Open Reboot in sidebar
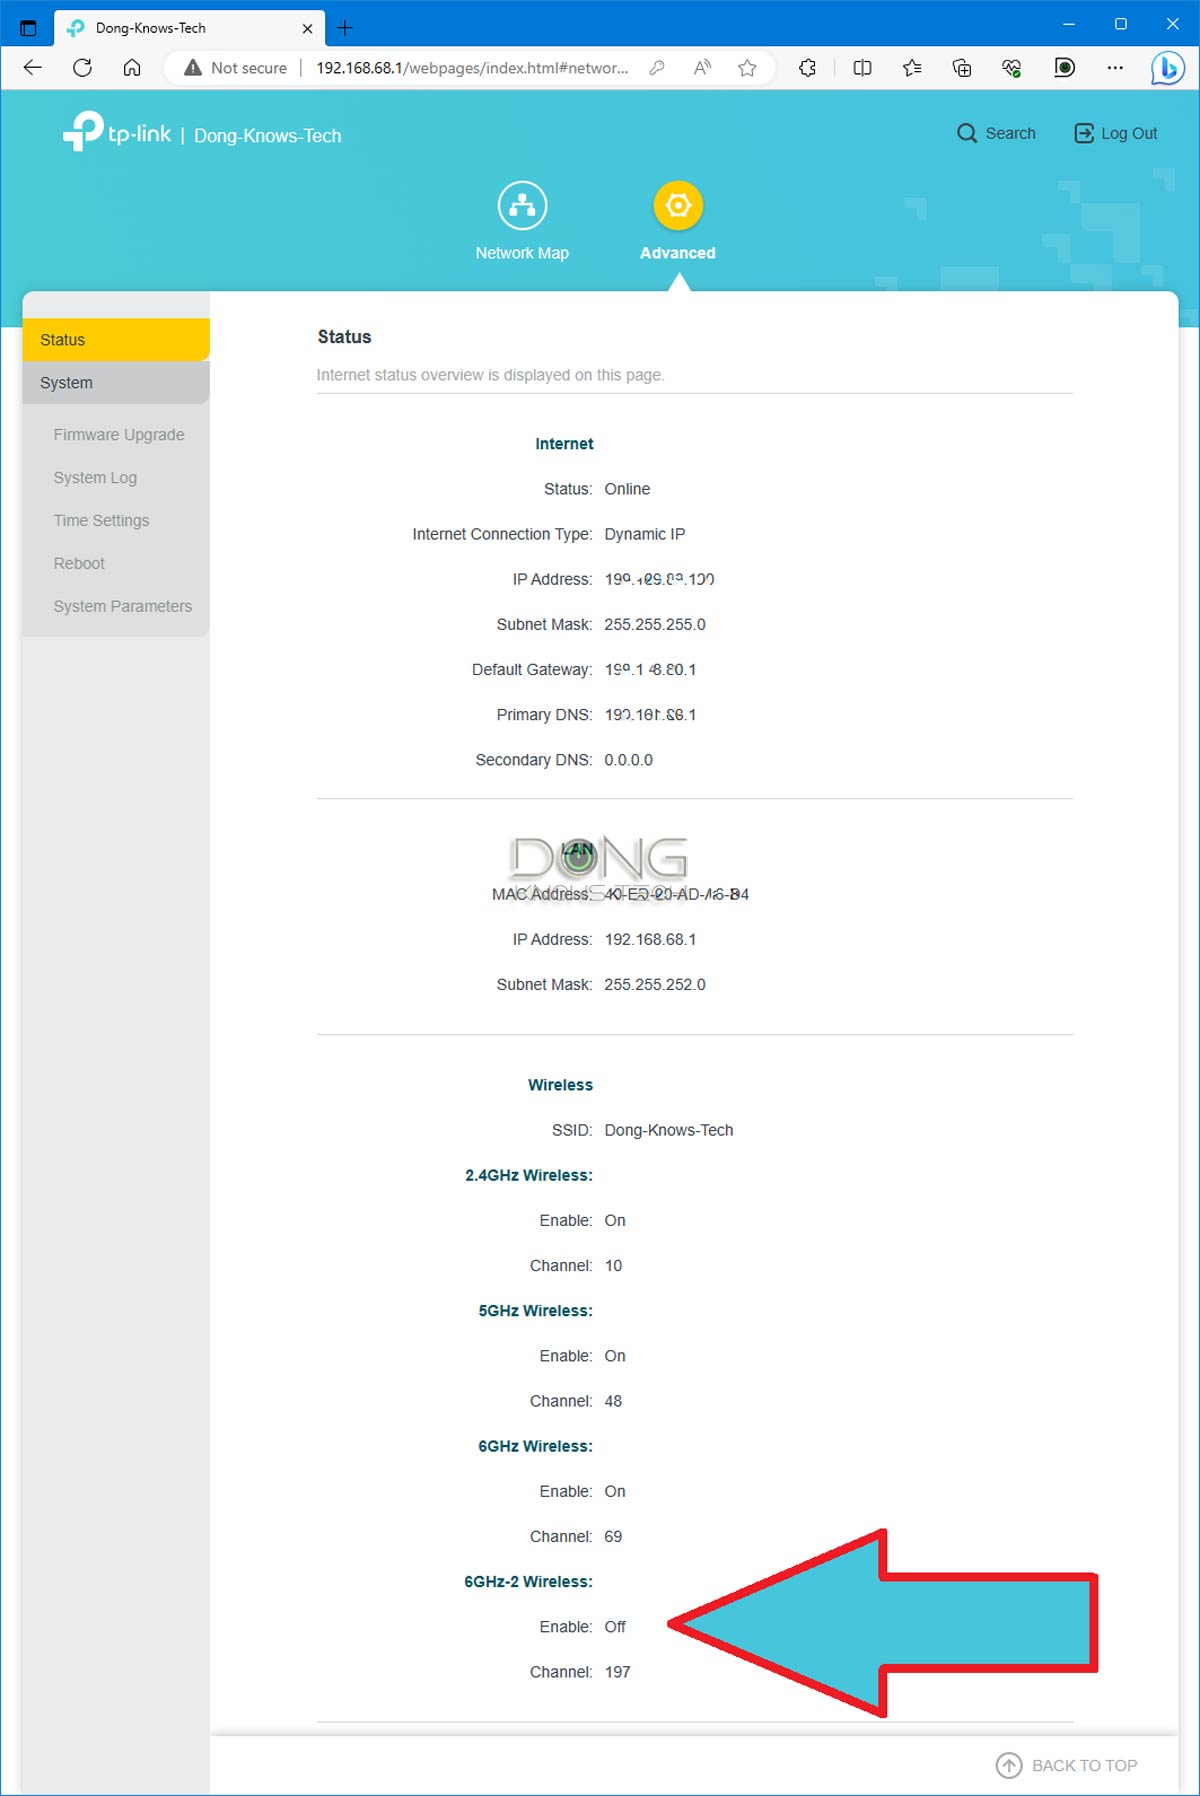The image size is (1200, 1796). point(79,564)
